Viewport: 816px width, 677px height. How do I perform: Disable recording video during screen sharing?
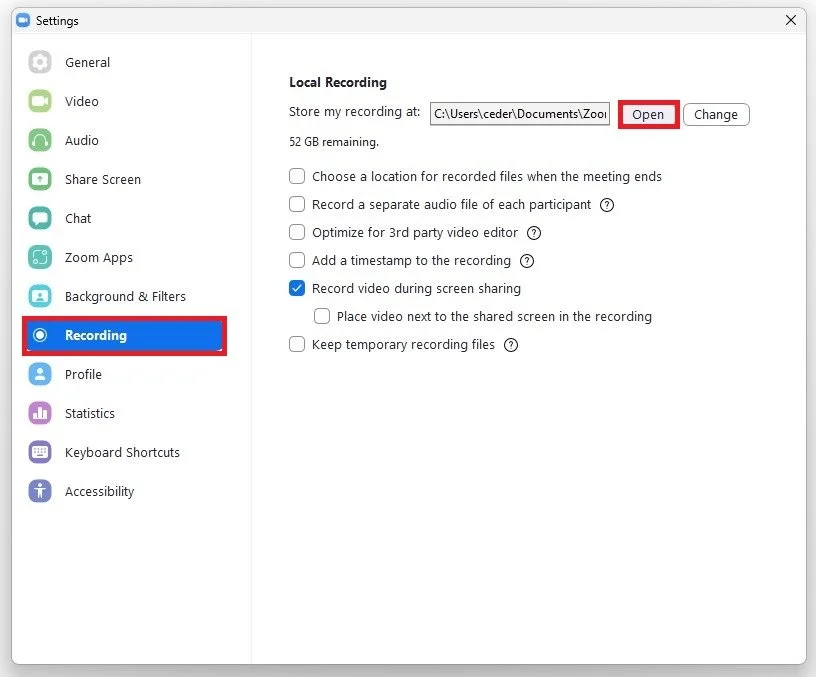click(x=297, y=288)
